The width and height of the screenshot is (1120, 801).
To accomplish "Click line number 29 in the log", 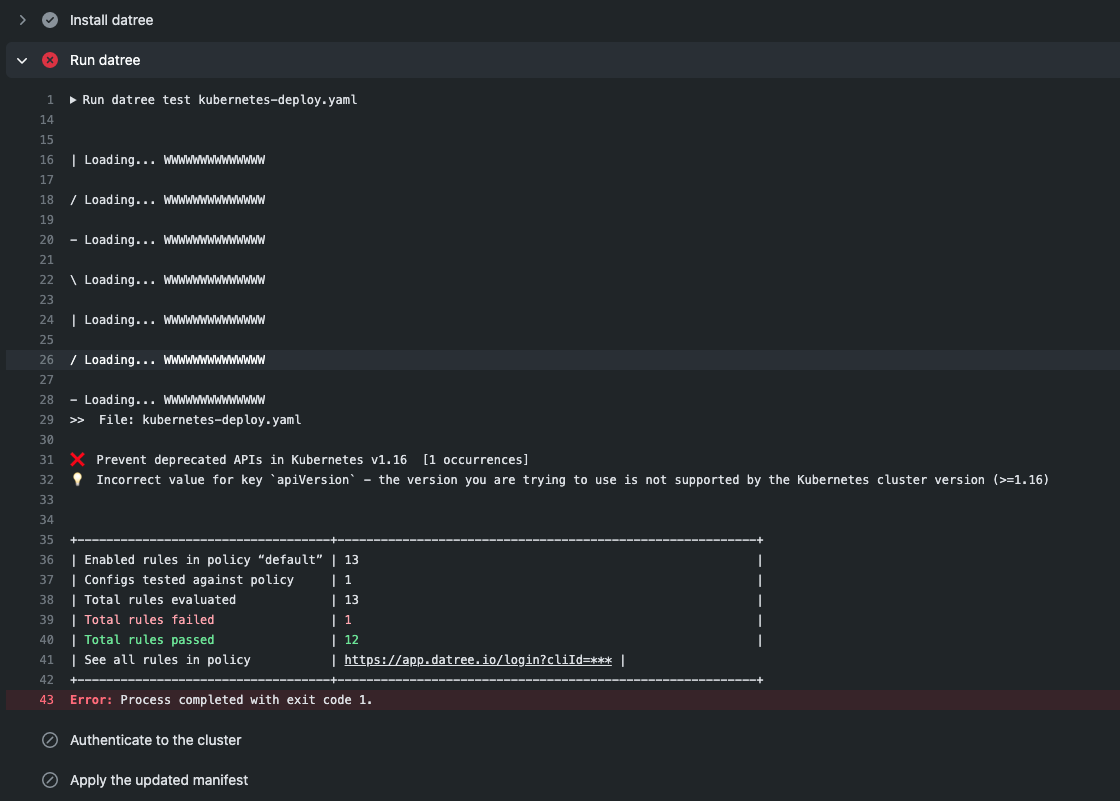I will click(x=46, y=420).
